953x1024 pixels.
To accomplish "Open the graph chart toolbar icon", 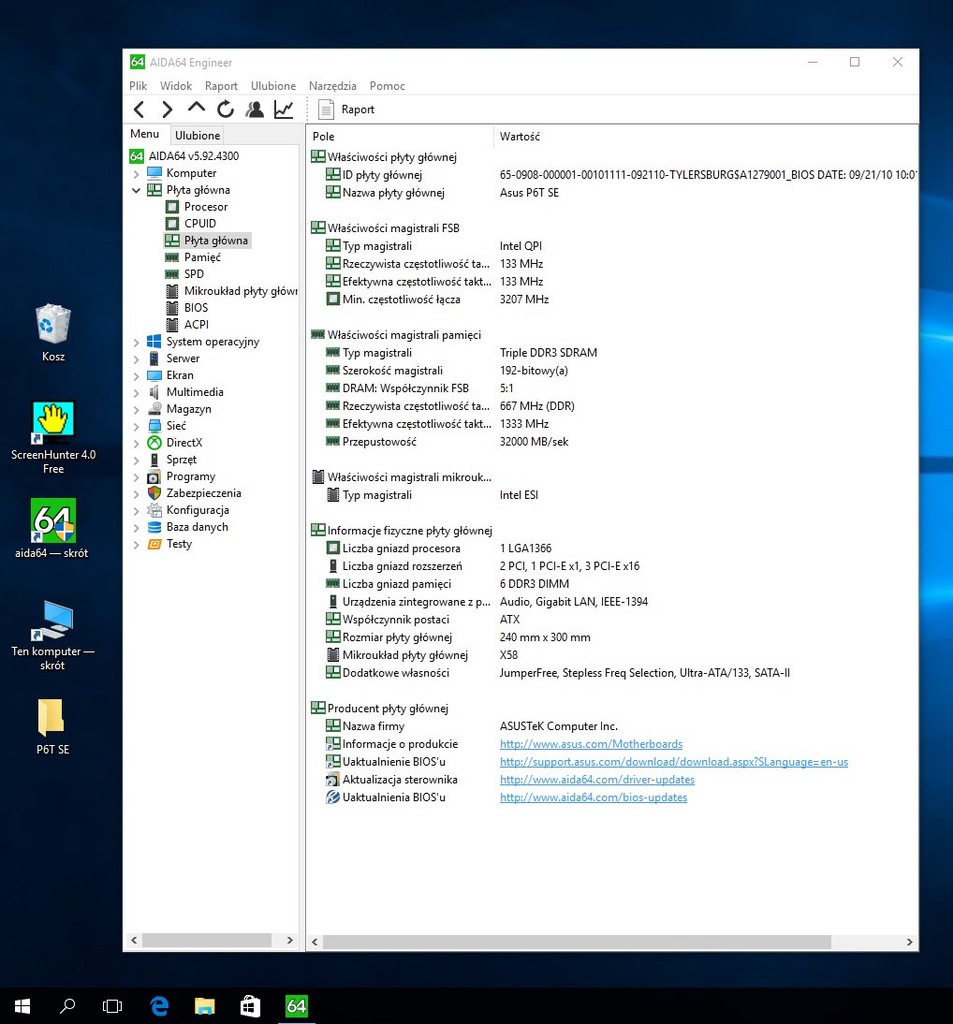I will [283, 109].
